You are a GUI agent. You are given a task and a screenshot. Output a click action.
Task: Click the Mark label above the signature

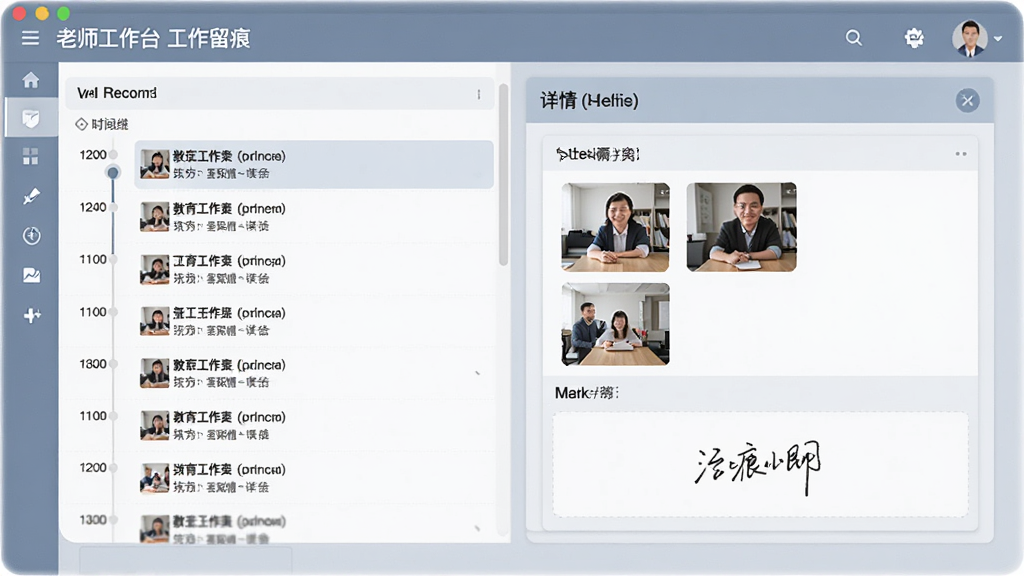pyautogui.click(x=586, y=393)
